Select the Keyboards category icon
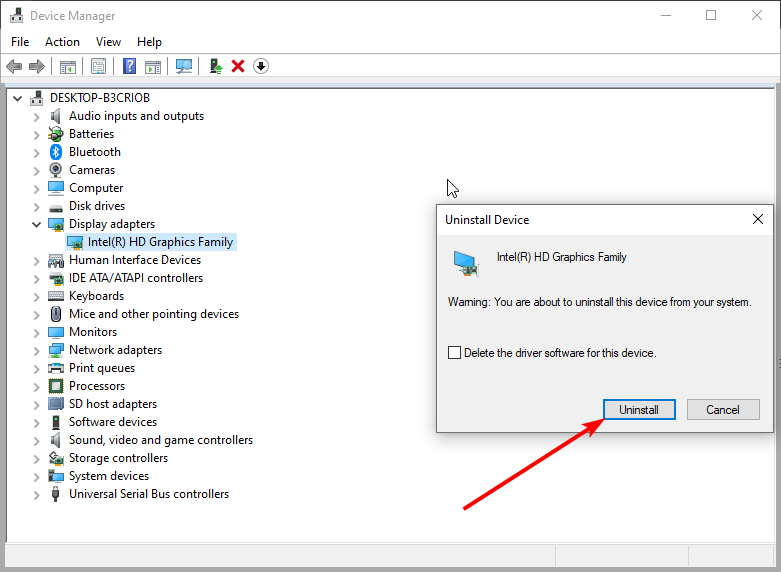Image resolution: width=781 pixels, height=572 pixels. [56, 296]
